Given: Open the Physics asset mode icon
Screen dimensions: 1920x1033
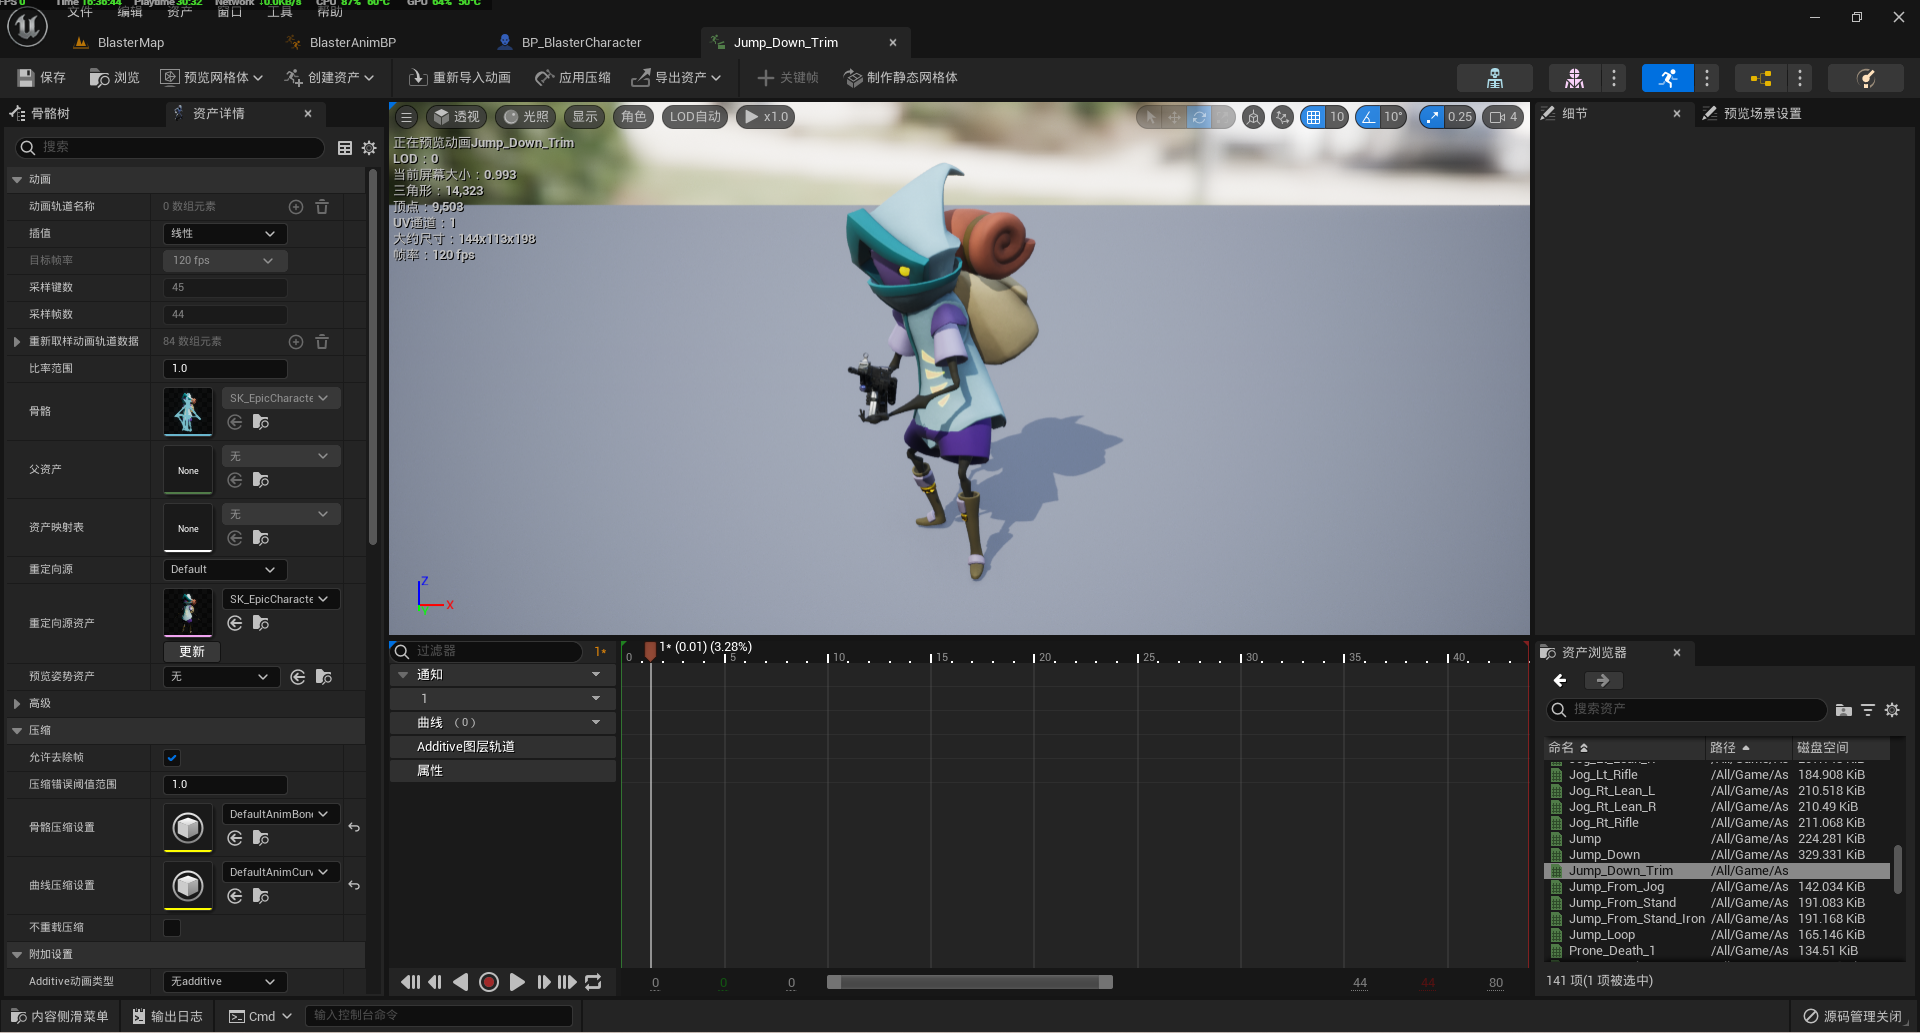Looking at the screenshot, I should 1865,78.
